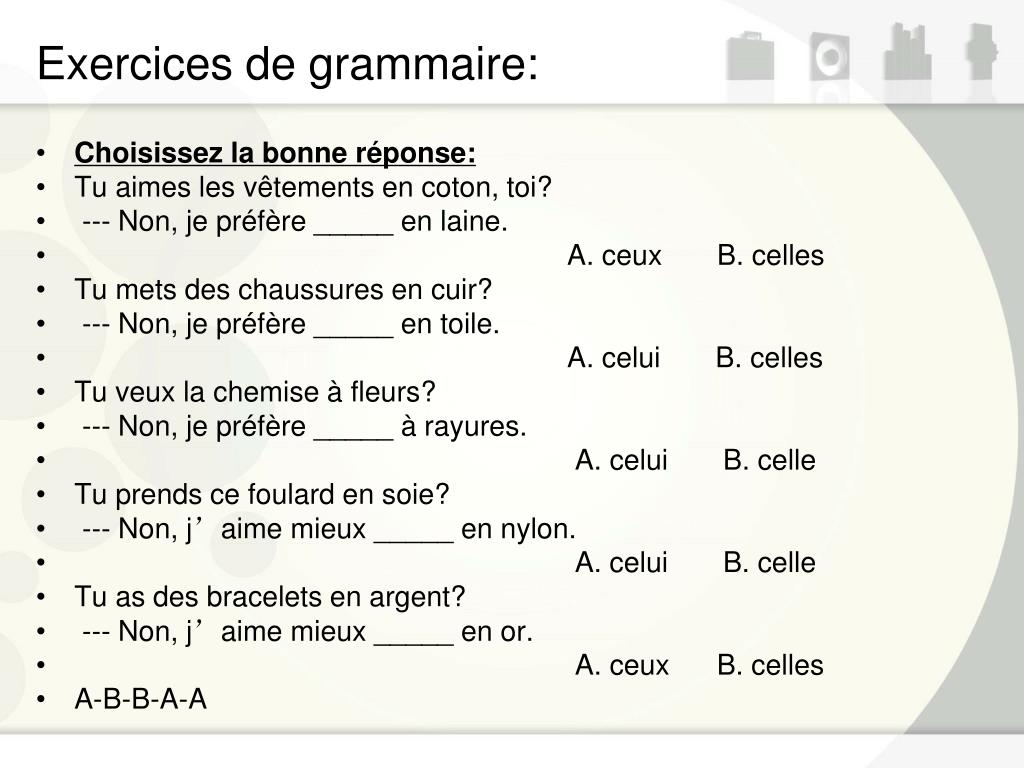Viewport: 1024px width, 768px height.
Task: Click the books icon in the header
Action: [x=907, y=52]
